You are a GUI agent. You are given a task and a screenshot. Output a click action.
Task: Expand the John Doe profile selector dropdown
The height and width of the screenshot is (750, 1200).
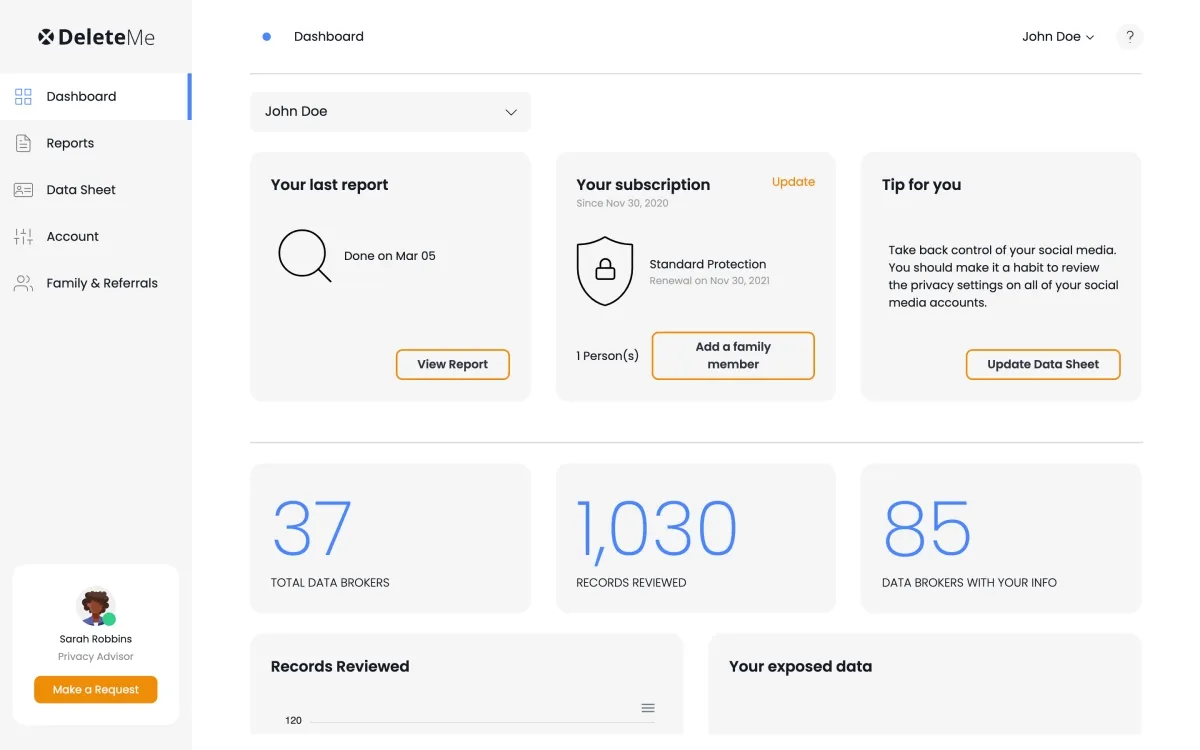click(x=390, y=112)
